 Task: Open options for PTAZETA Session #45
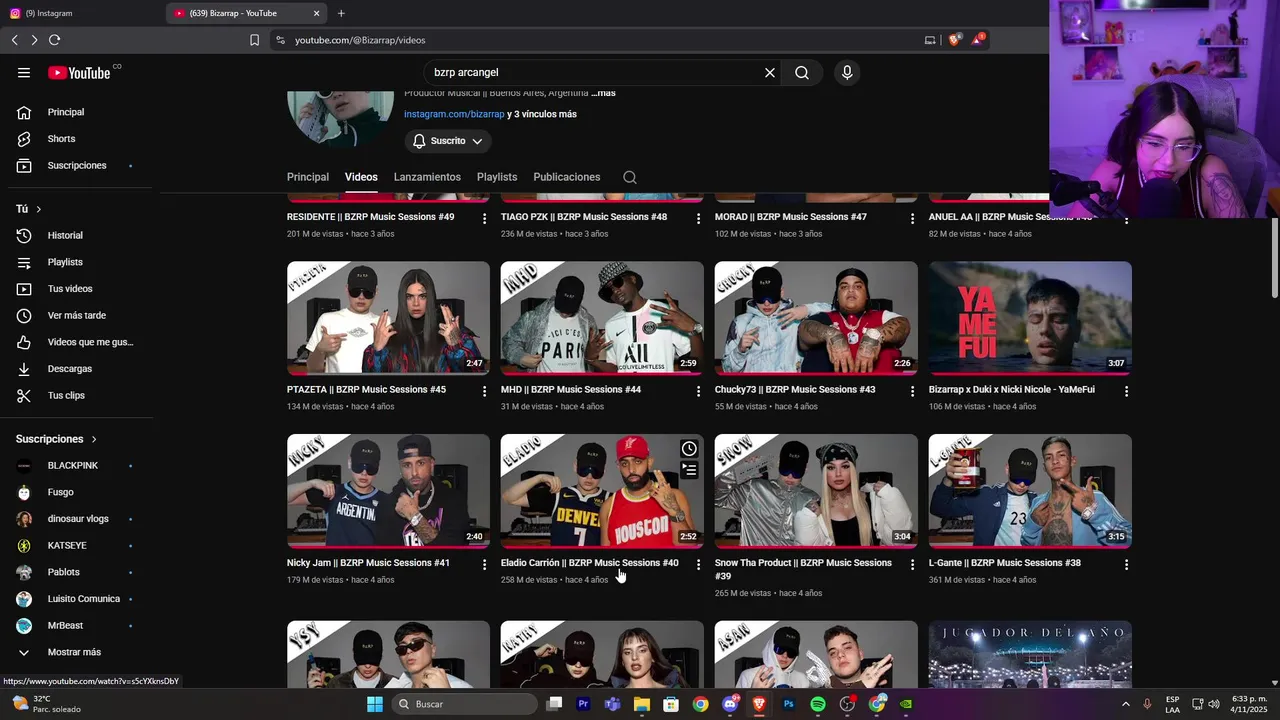point(484,391)
